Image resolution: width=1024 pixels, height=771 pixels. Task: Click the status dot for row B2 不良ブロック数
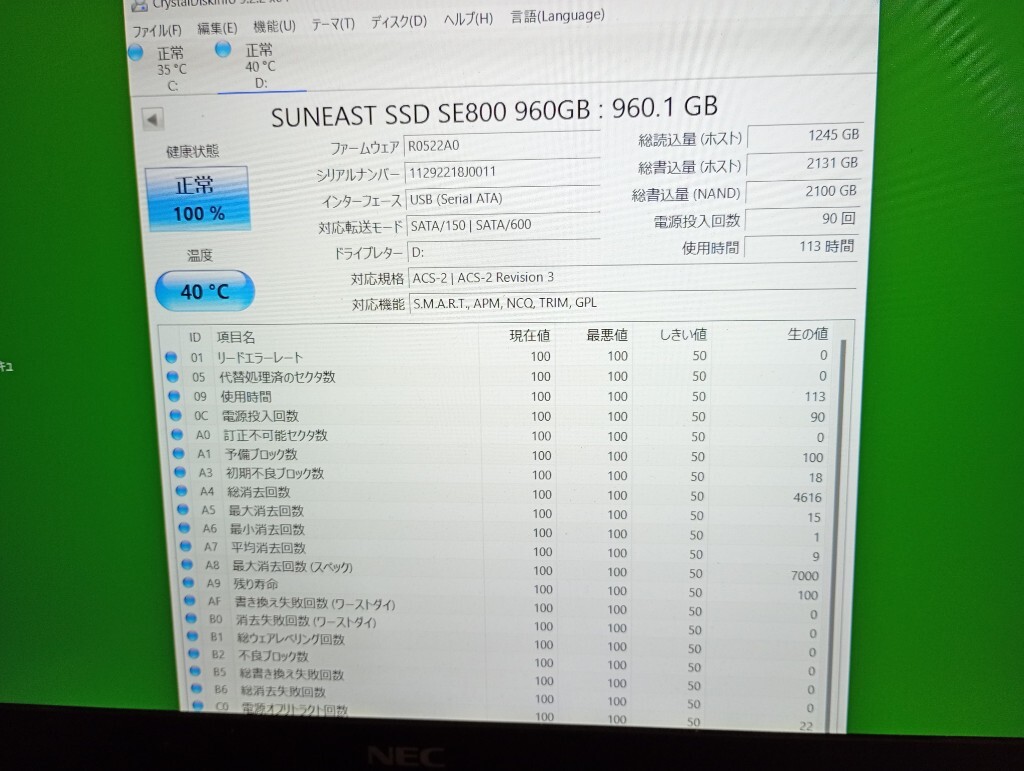tap(194, 653)
